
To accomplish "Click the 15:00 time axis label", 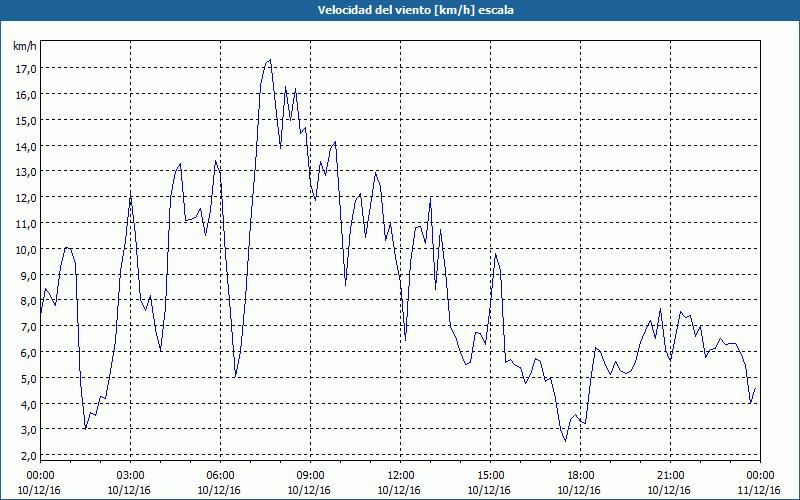I will (x=490, y=476).
